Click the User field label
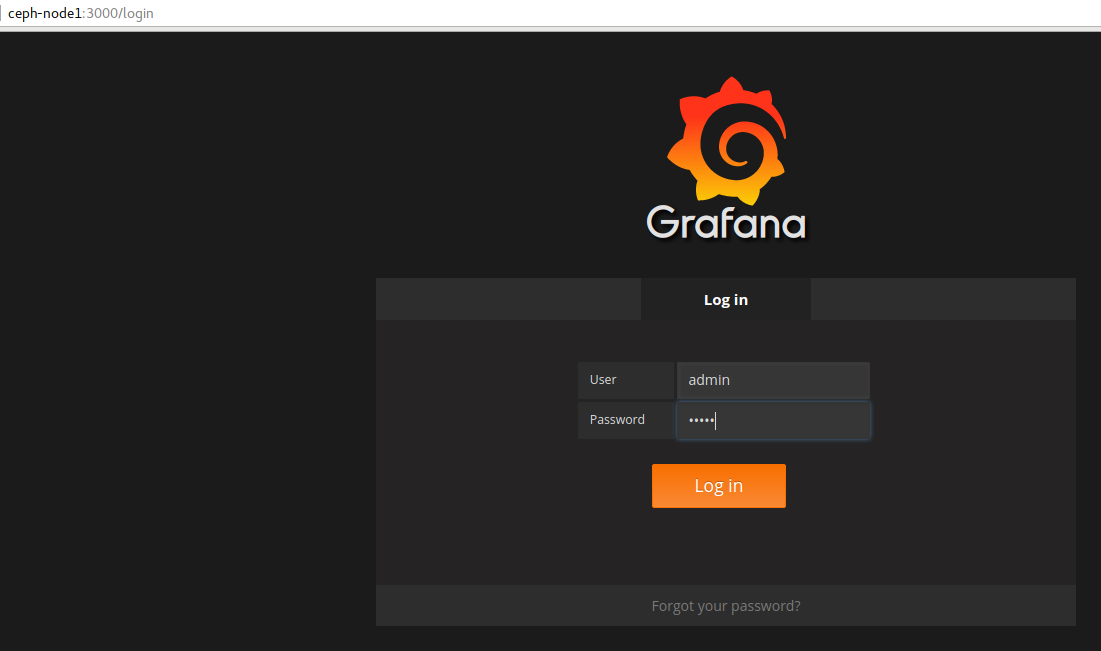Screen dimensions: 1101x651 click(x=626, y=380)
